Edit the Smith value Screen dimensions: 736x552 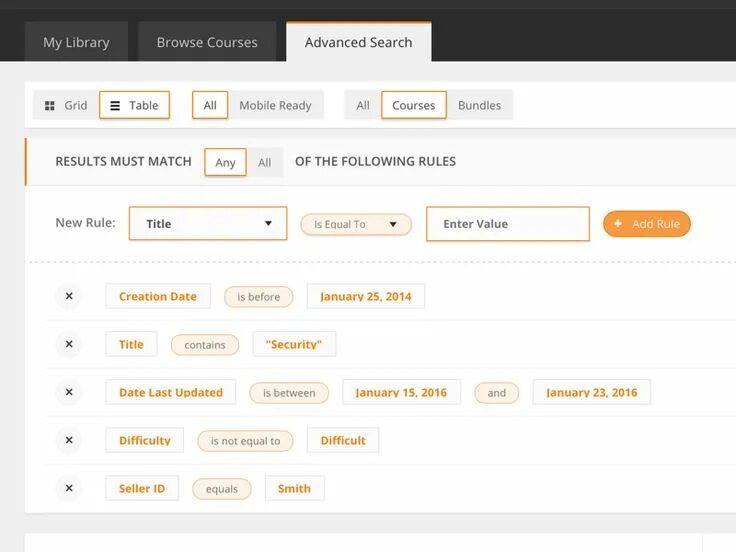tap(294, 488)
